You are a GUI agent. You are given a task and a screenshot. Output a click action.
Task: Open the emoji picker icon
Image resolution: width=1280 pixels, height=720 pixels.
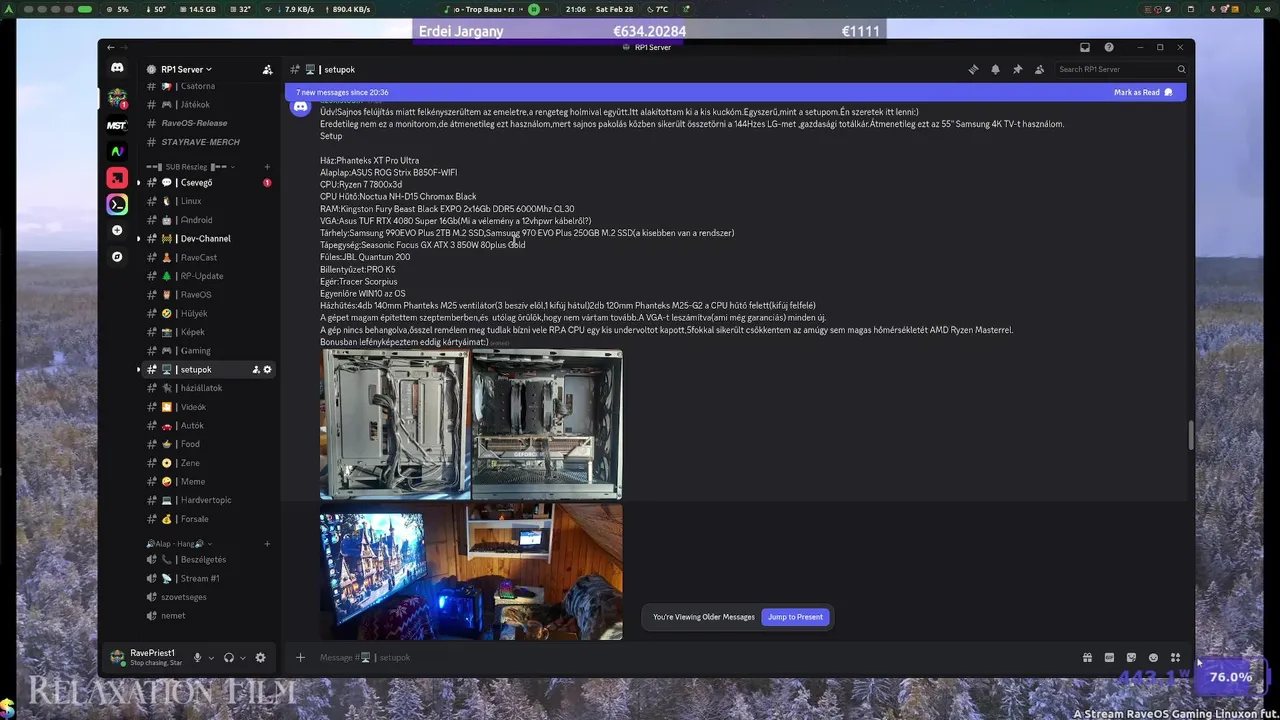click(x=1153, y=657)
